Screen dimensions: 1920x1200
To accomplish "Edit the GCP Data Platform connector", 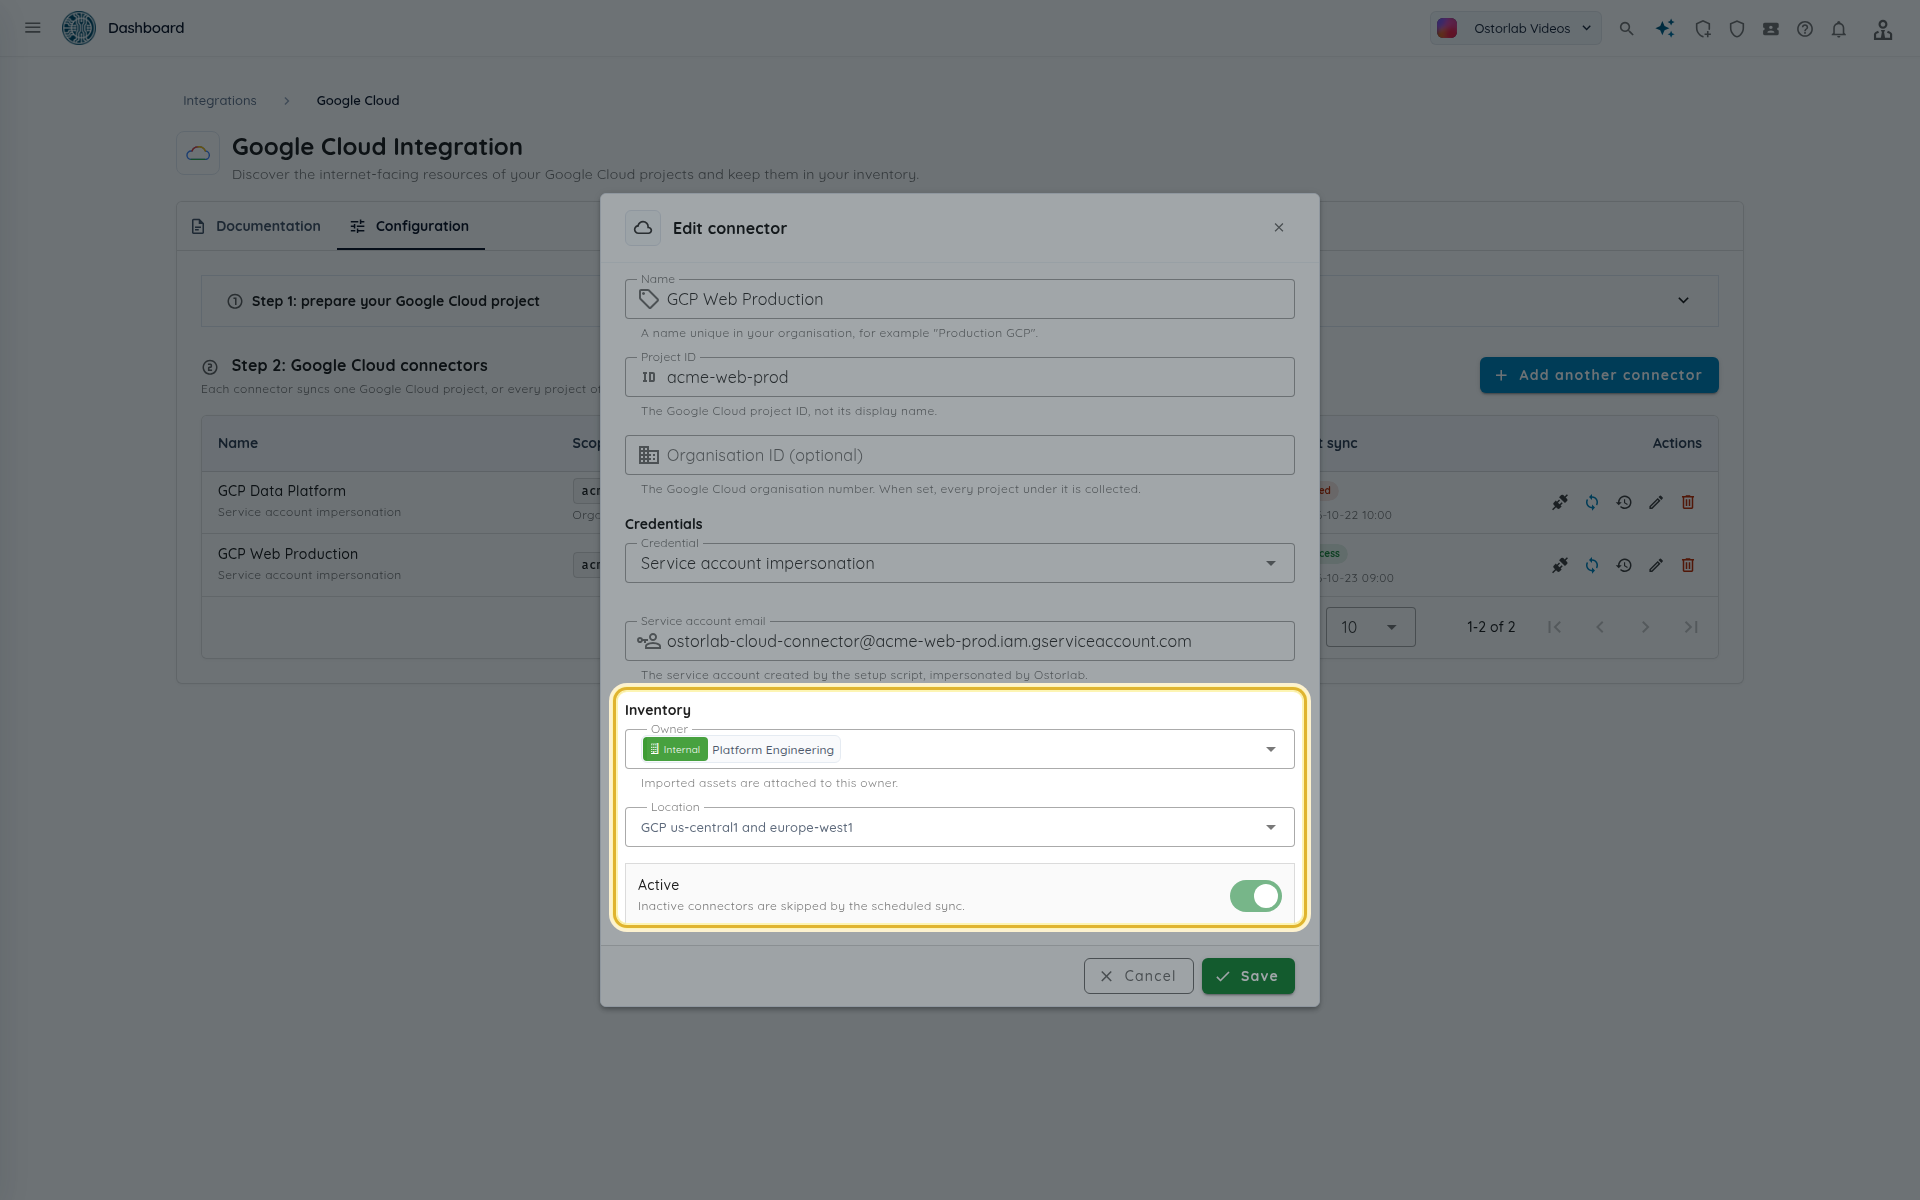I will (x=1656, y=502).
